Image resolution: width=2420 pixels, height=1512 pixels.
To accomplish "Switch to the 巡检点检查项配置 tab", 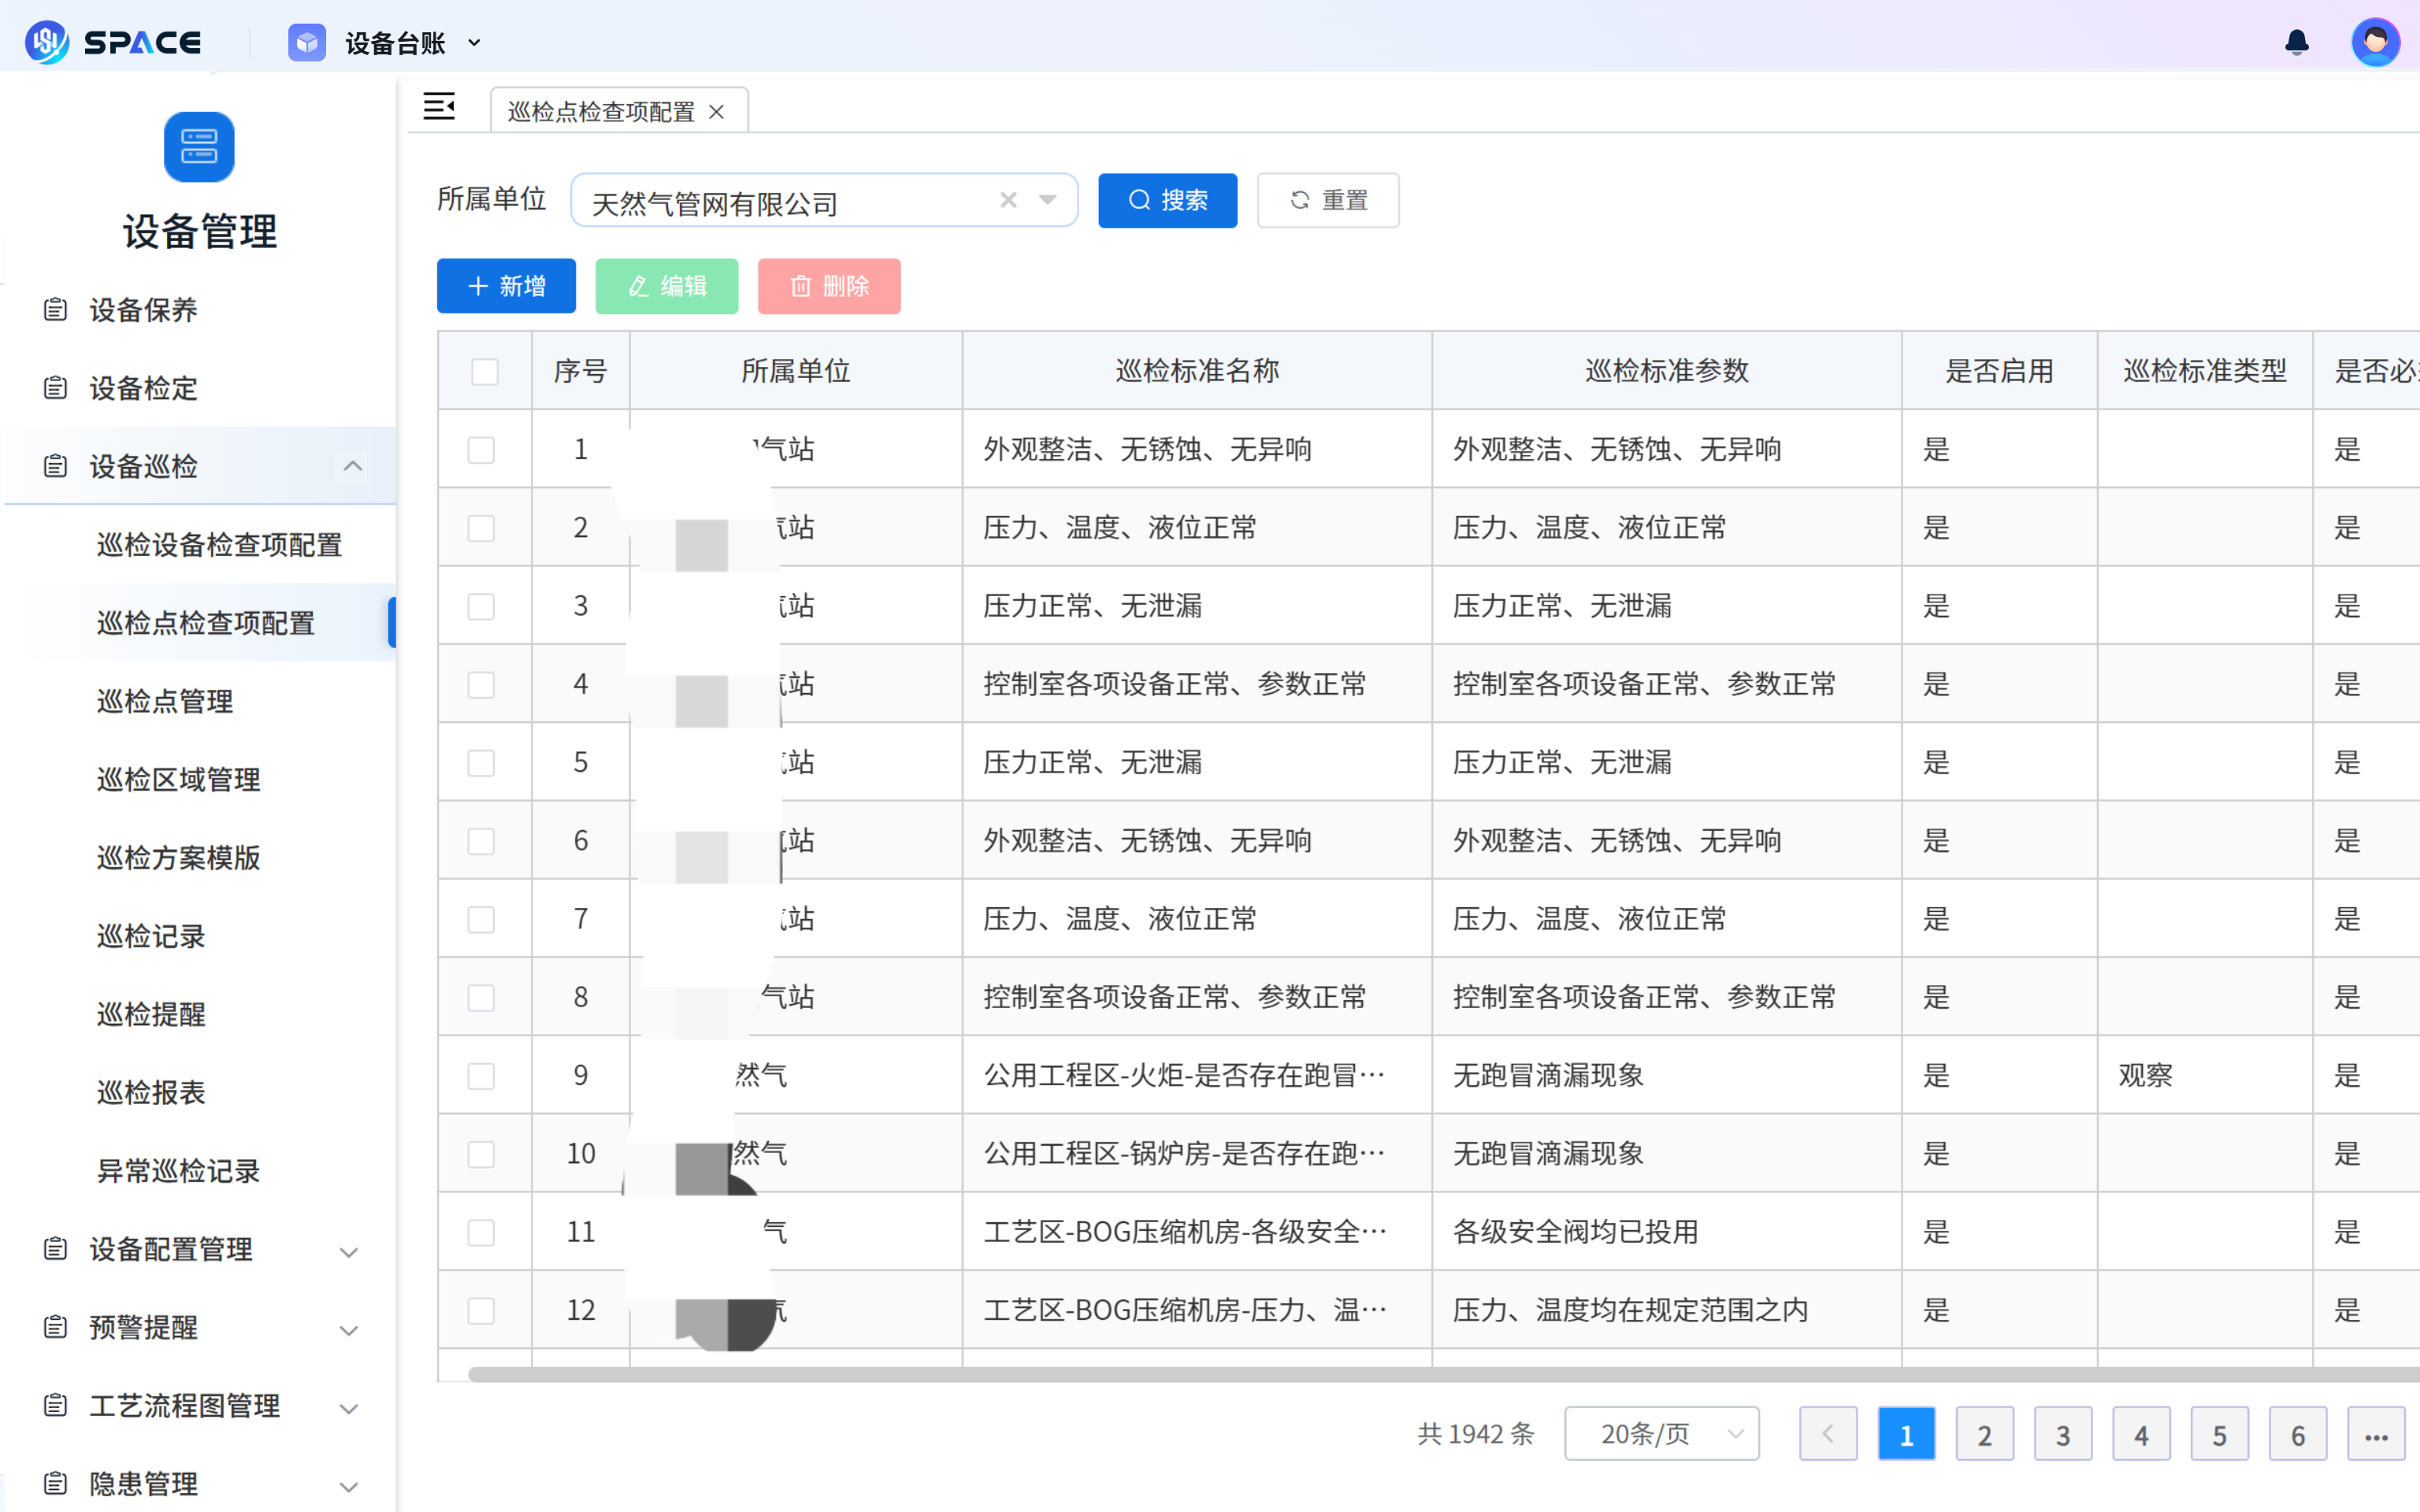I will pyautogui.click(x=600, y=110).
